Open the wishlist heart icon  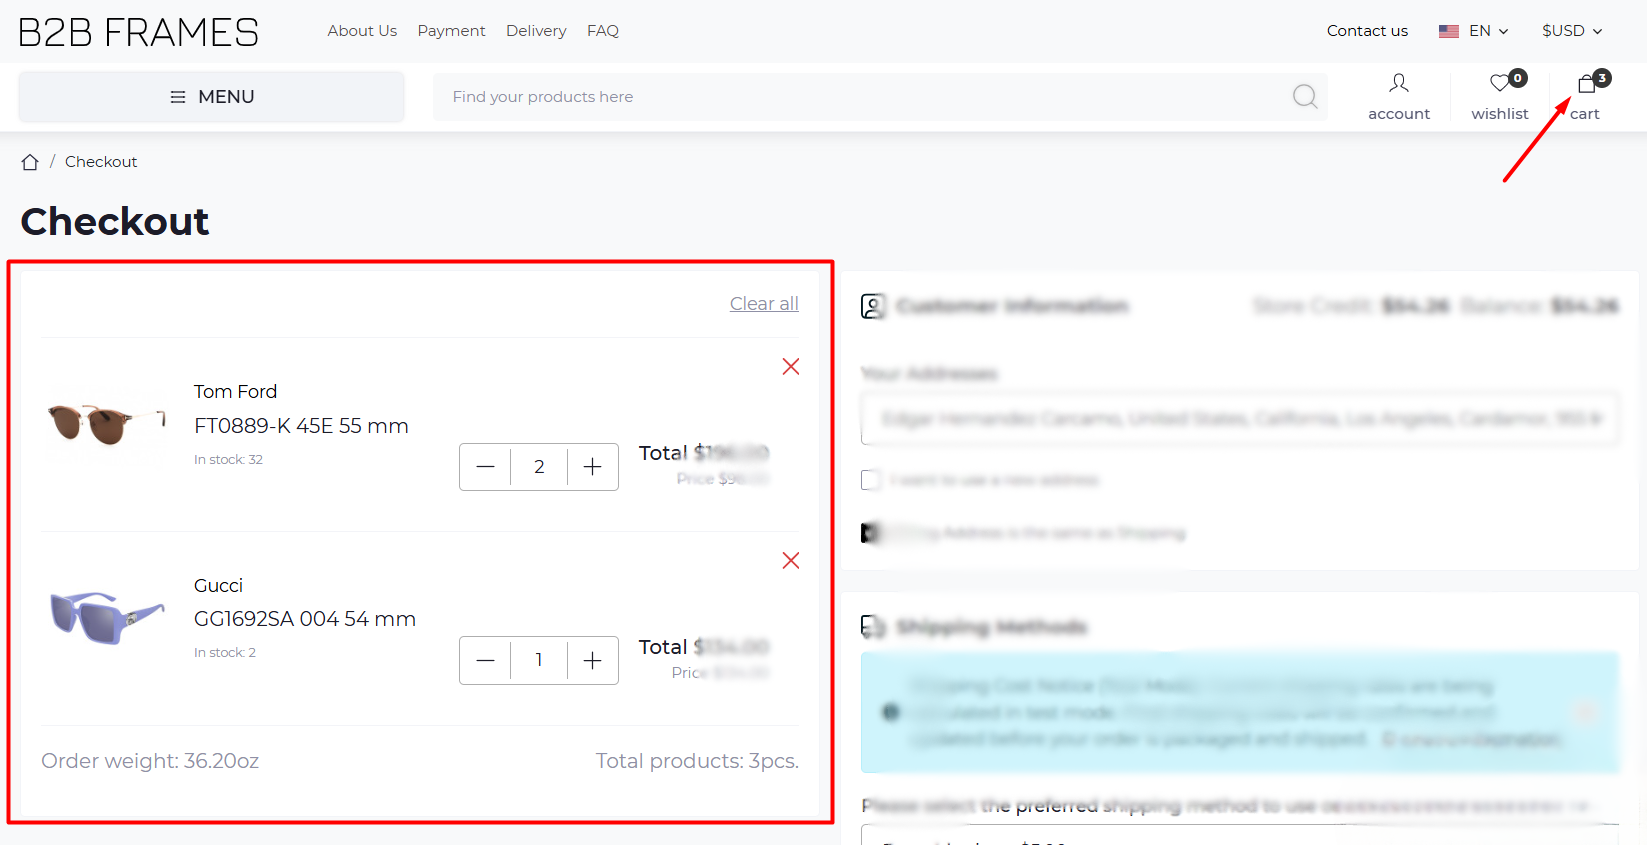pyautogui.click(x=1499, y=83)
